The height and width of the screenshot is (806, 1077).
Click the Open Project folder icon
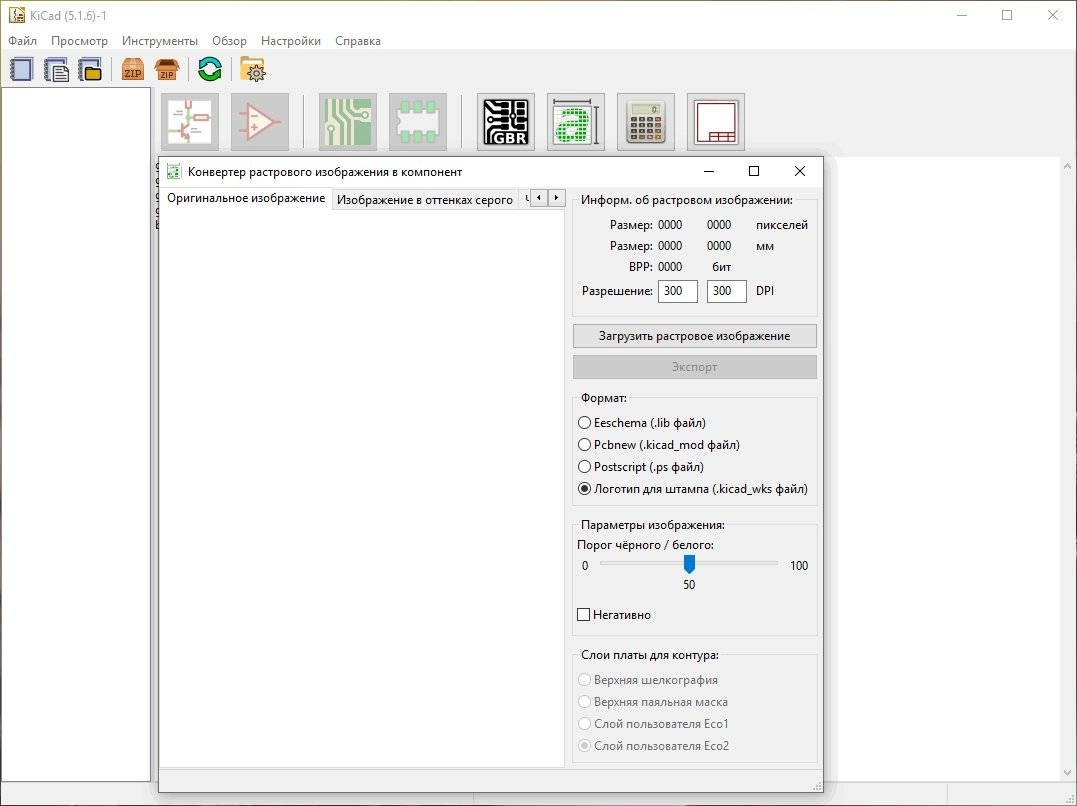[90, 69]
